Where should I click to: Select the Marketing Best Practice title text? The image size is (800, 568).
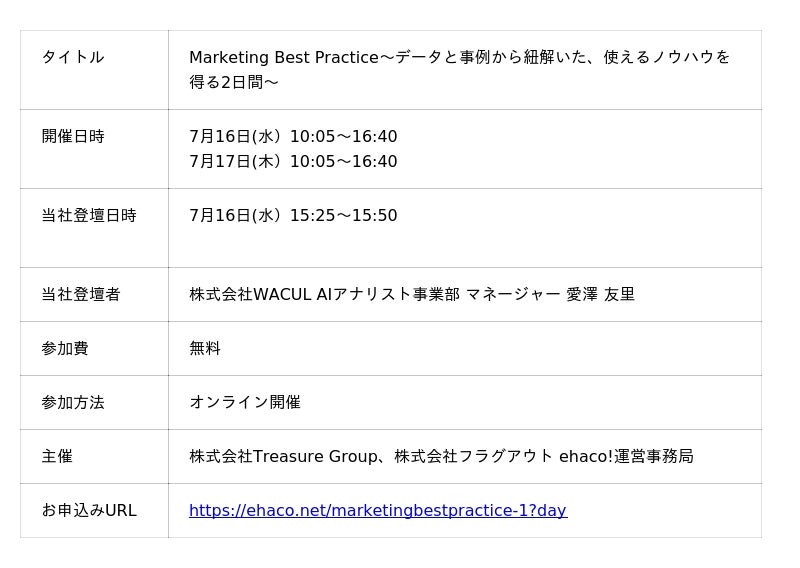coord(459,69)
